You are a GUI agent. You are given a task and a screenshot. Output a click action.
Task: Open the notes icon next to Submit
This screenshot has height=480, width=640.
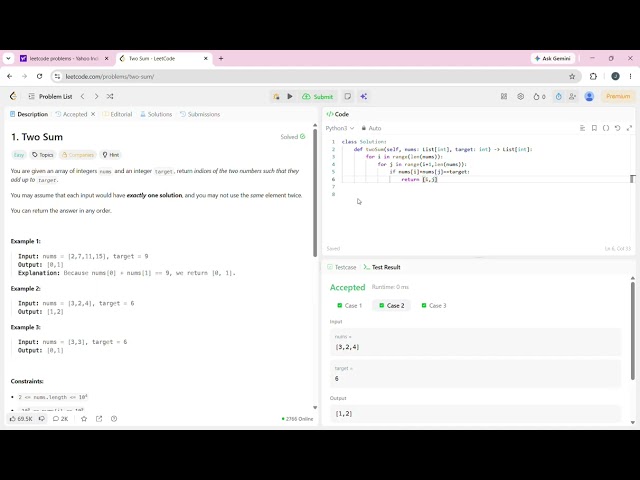[347, 96]
